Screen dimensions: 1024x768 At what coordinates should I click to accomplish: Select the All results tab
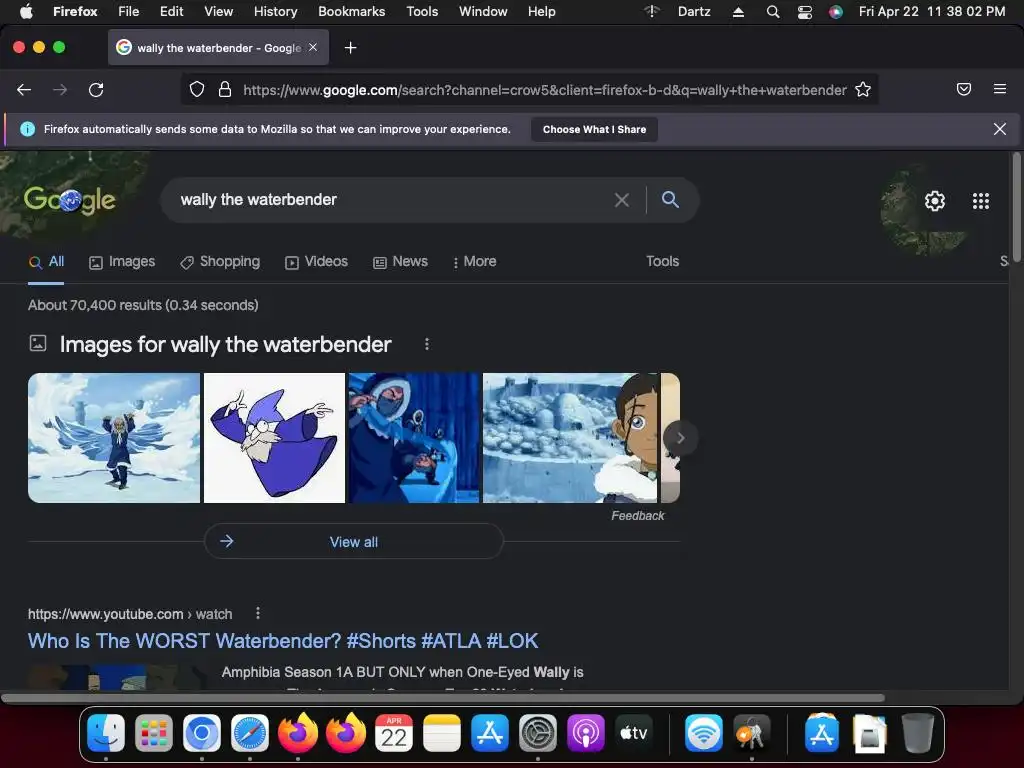point(46,262)
